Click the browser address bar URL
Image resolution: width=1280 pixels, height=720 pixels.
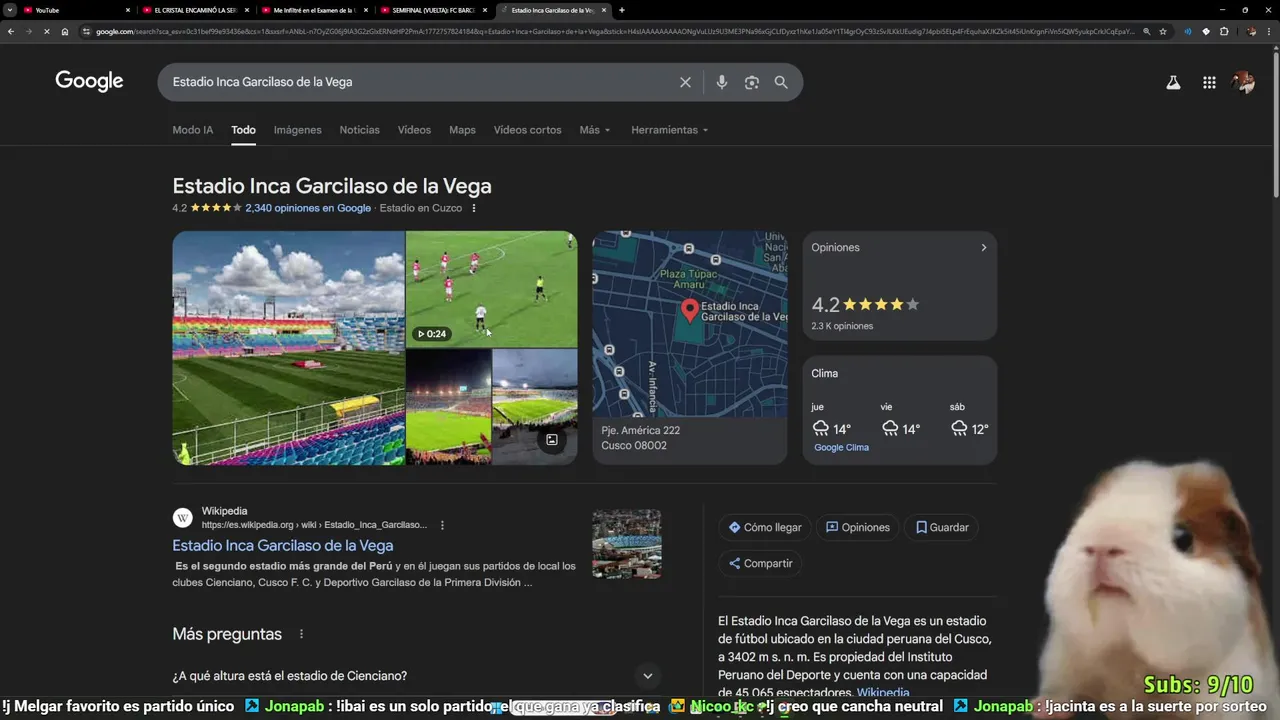tap(615, 31)
